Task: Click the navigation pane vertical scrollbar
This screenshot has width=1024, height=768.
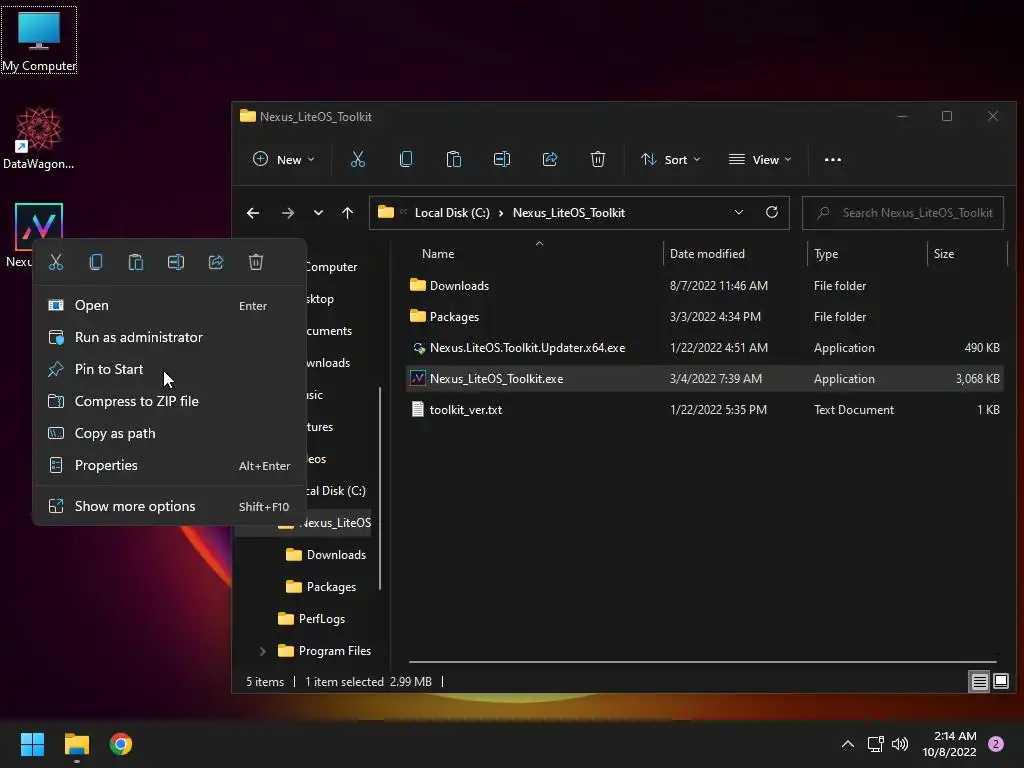Action: click(379, 488)
